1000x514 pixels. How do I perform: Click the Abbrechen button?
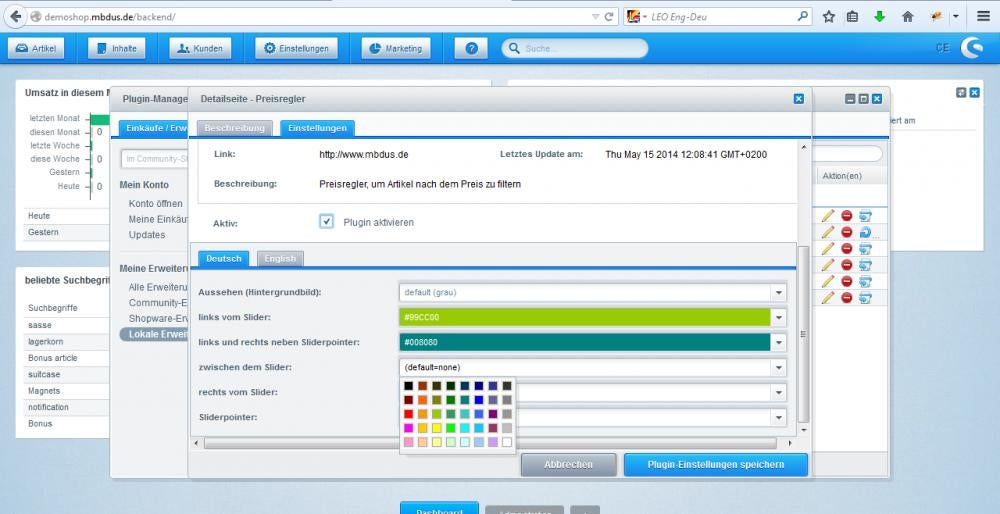[x=568, y=464]
